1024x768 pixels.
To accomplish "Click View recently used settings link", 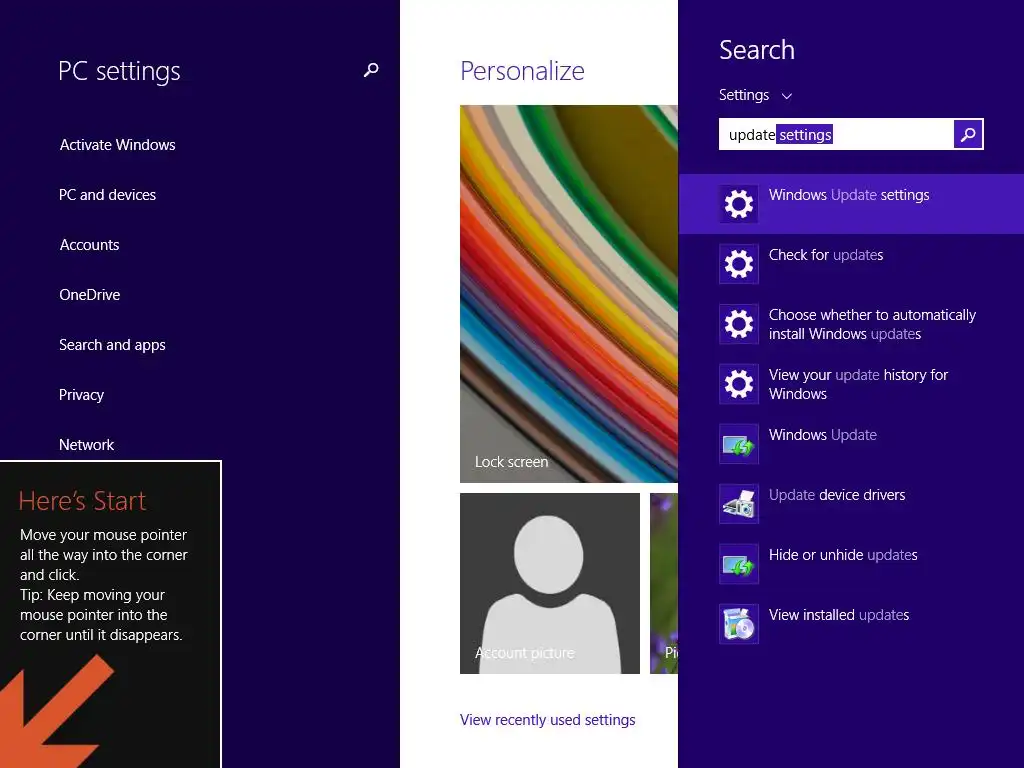I will 547,720.
